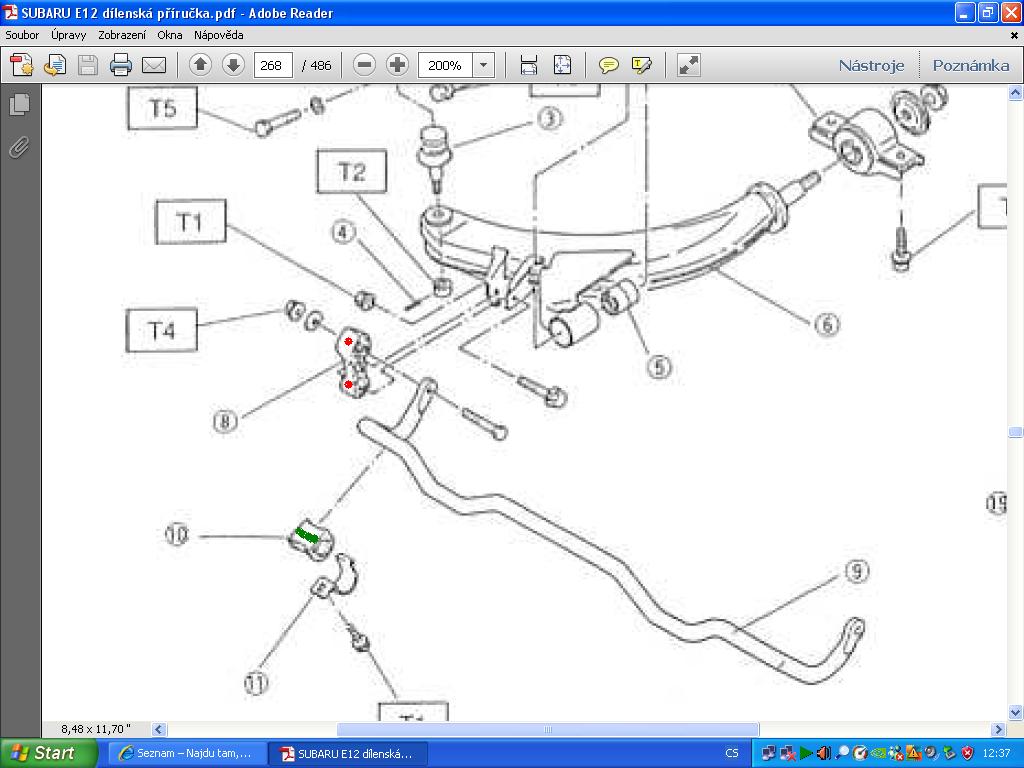
Task: Go to the previous page arrow
Action: point(200,65)
